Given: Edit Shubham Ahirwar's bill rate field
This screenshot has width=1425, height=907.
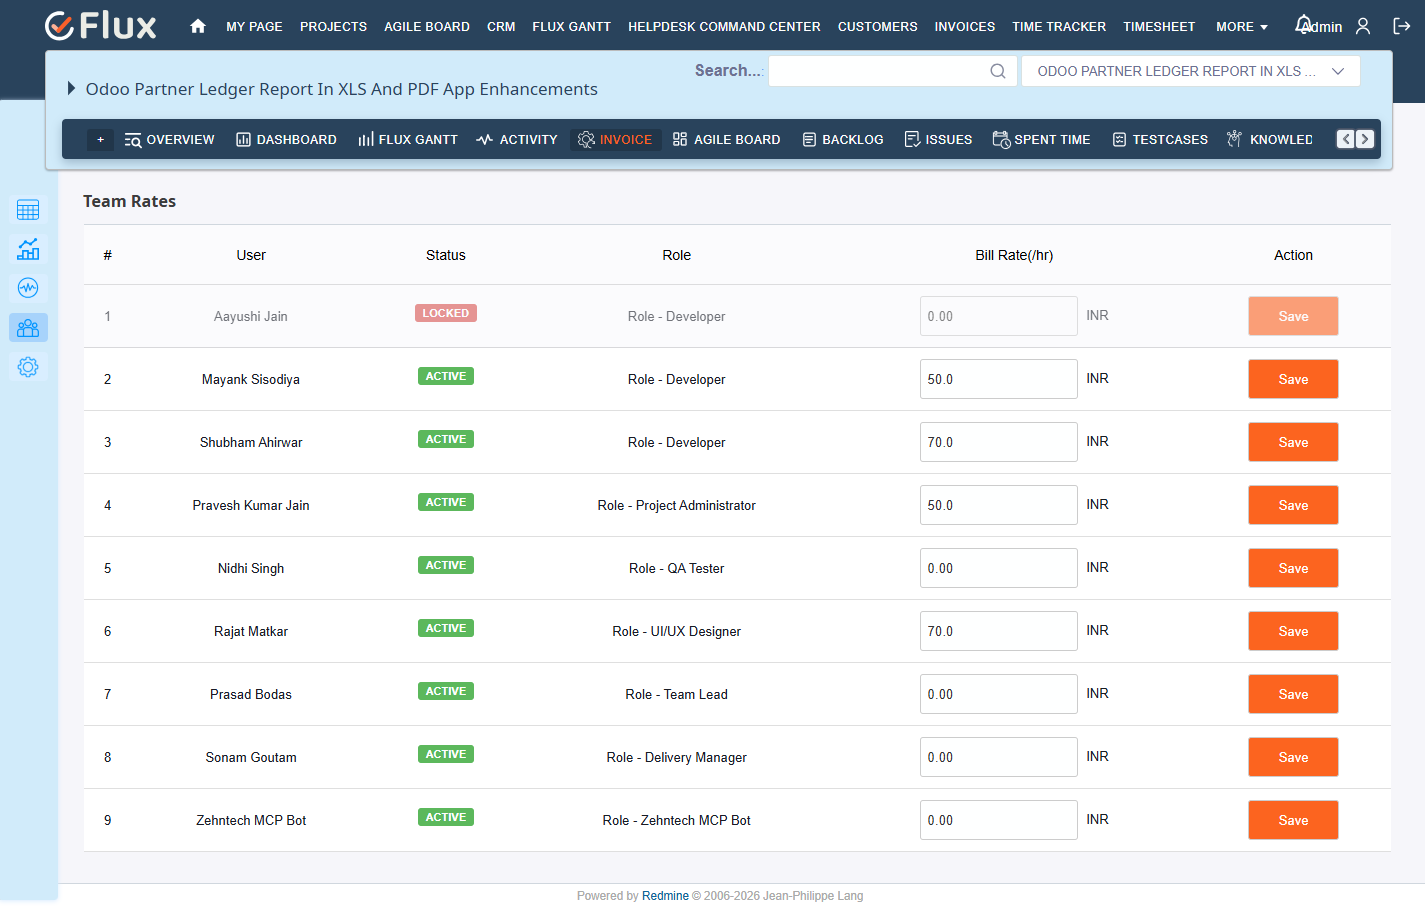Looking at the screenshot, I should coord(998,442).
